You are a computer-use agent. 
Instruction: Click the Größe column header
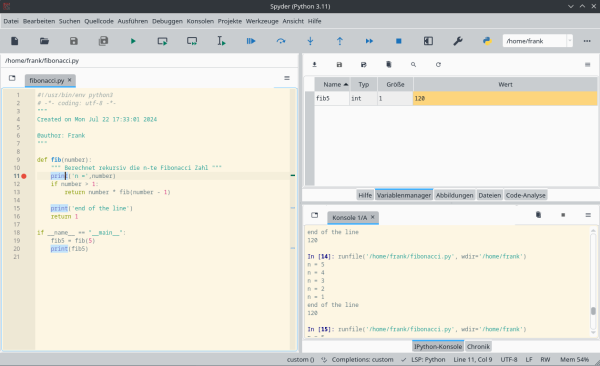(395, 84)
